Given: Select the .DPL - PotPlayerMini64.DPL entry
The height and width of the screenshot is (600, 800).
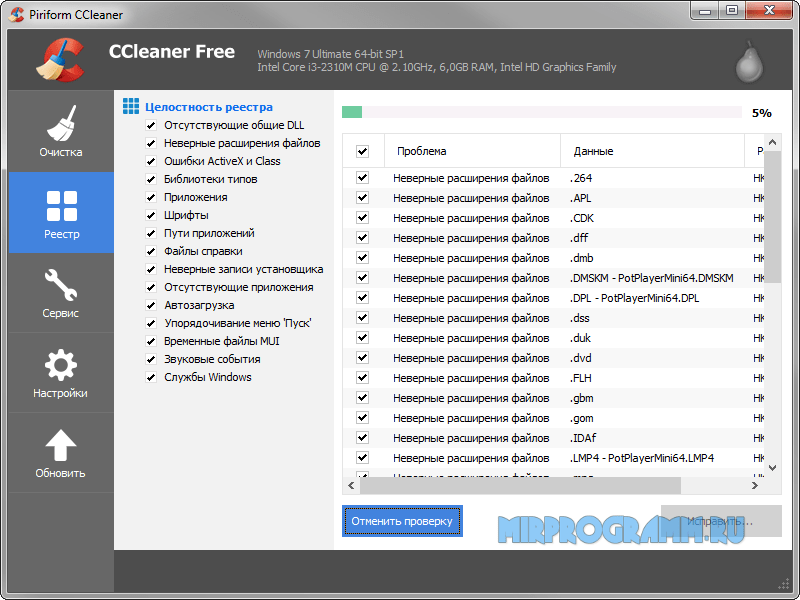Looking at the screenshot, I should point(634,298).
